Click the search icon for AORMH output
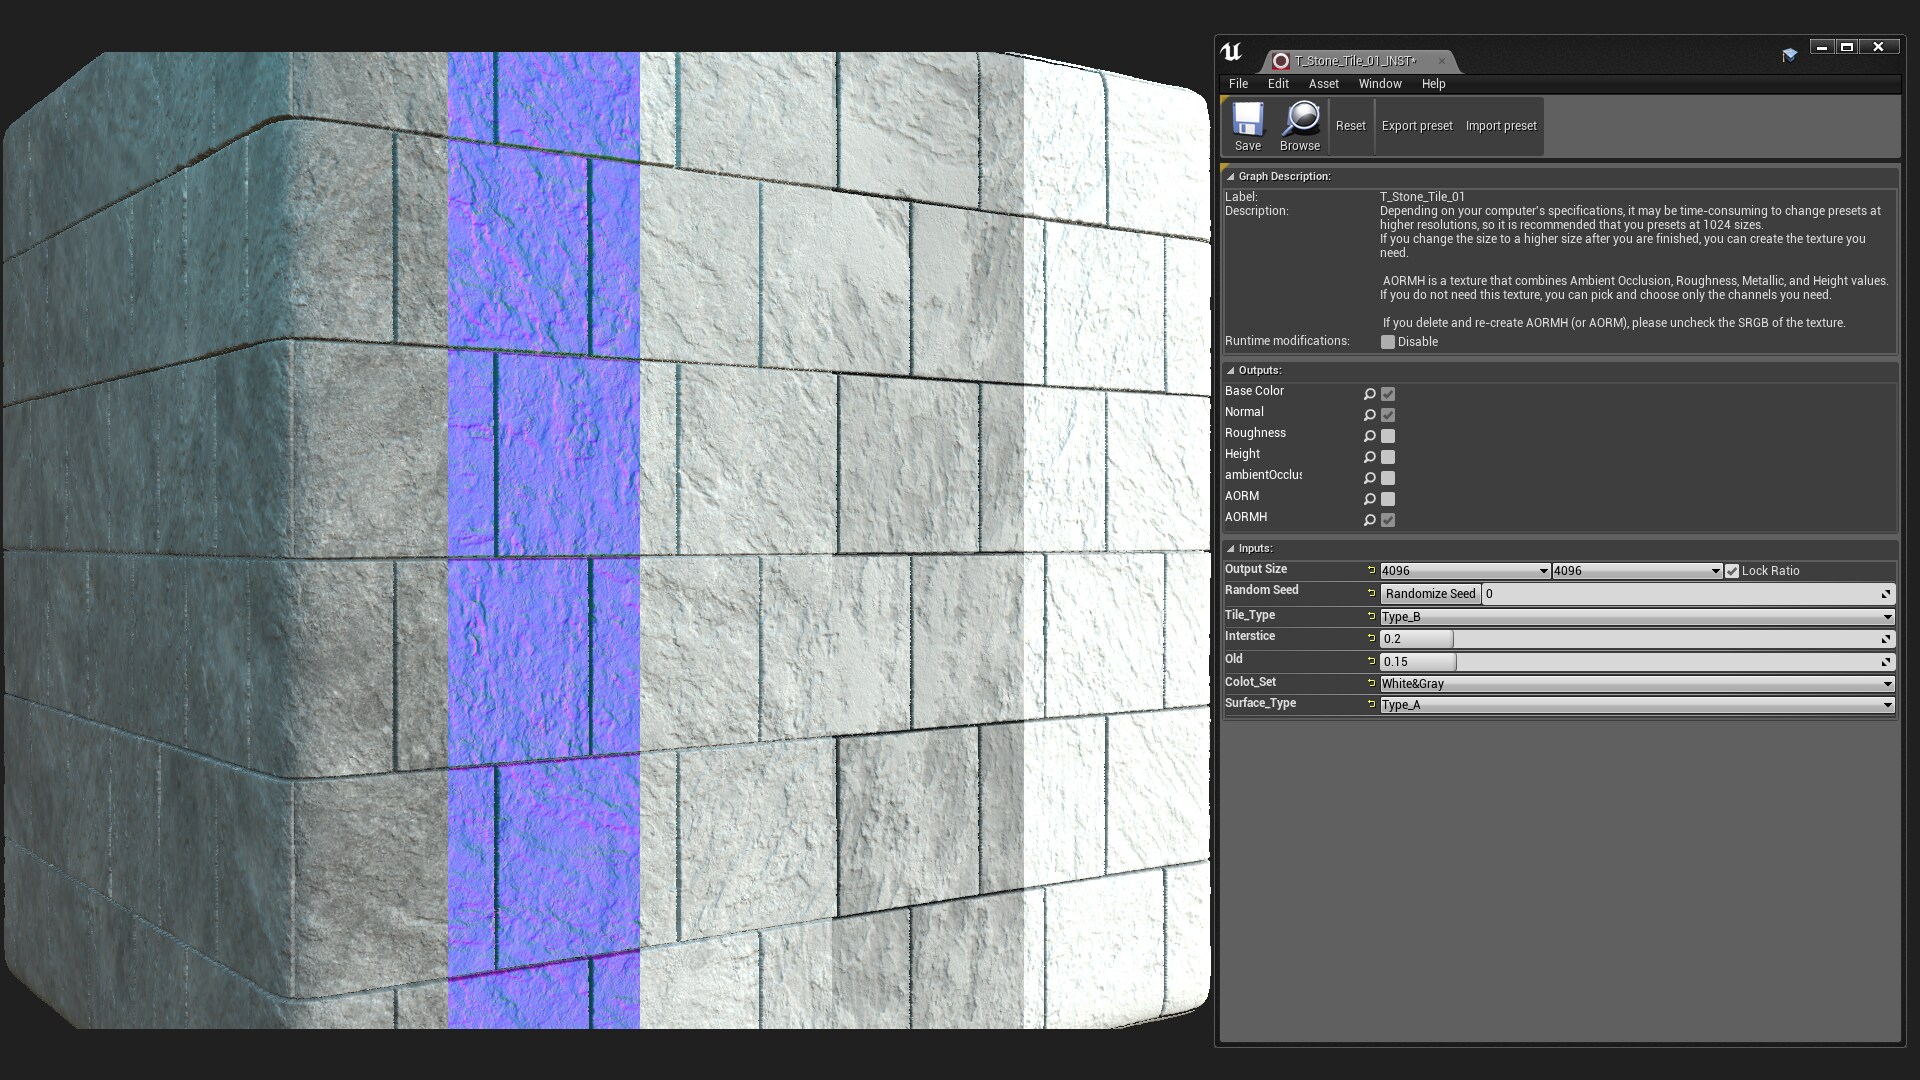This screenshot has width=1920, height=1080. (x=1370, y=520)
